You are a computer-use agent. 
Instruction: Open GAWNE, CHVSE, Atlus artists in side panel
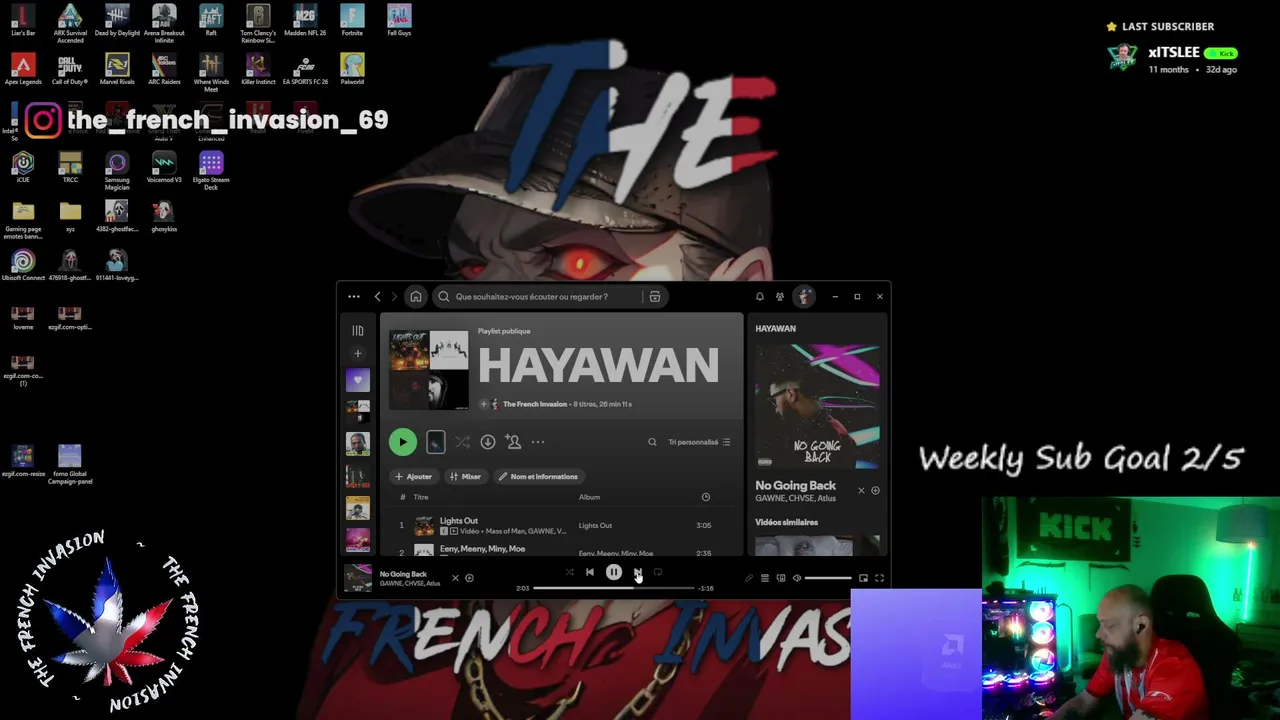click(795, 498)
